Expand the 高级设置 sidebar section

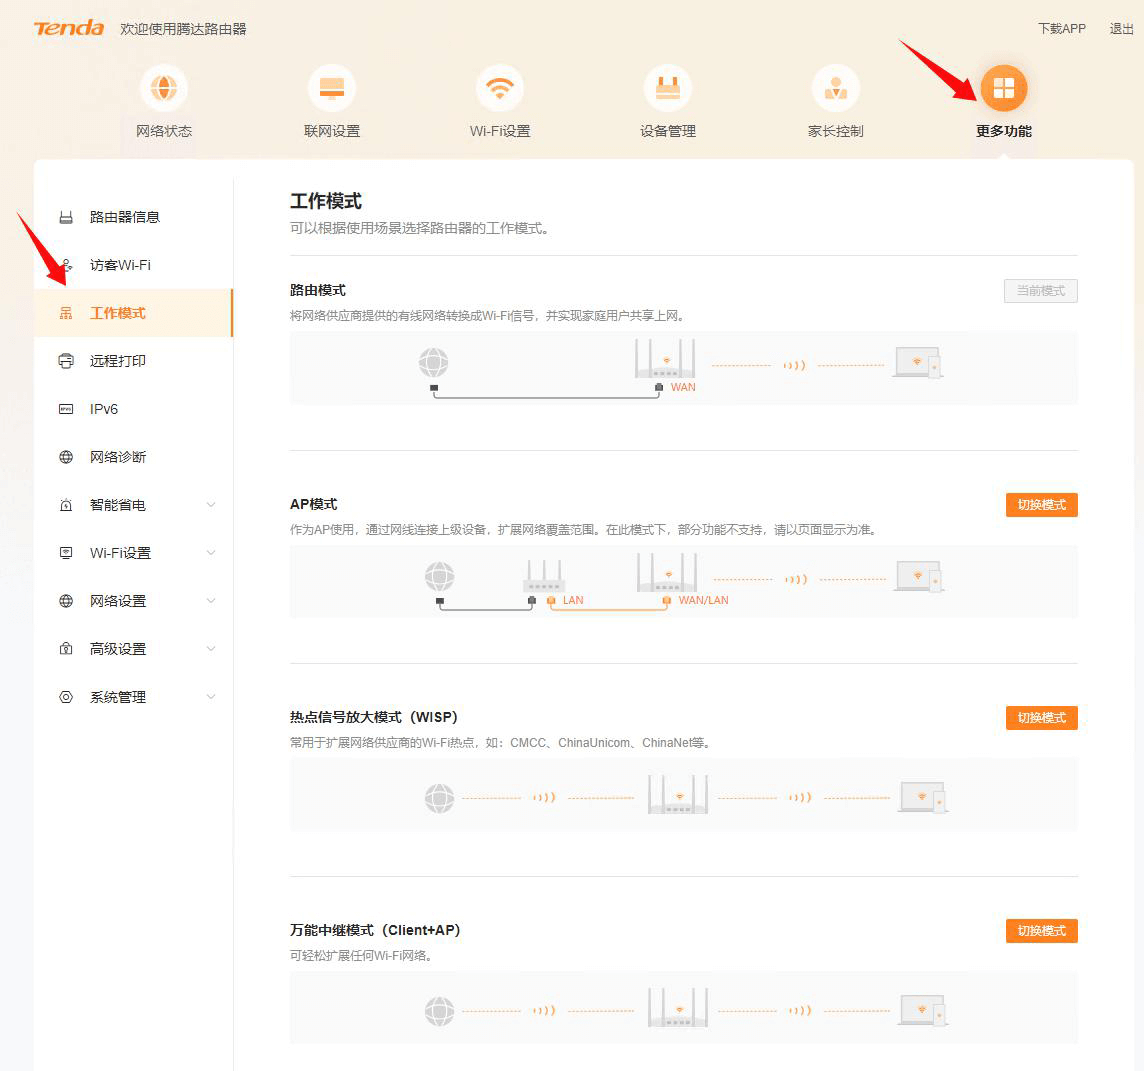(x=211, y=649)
